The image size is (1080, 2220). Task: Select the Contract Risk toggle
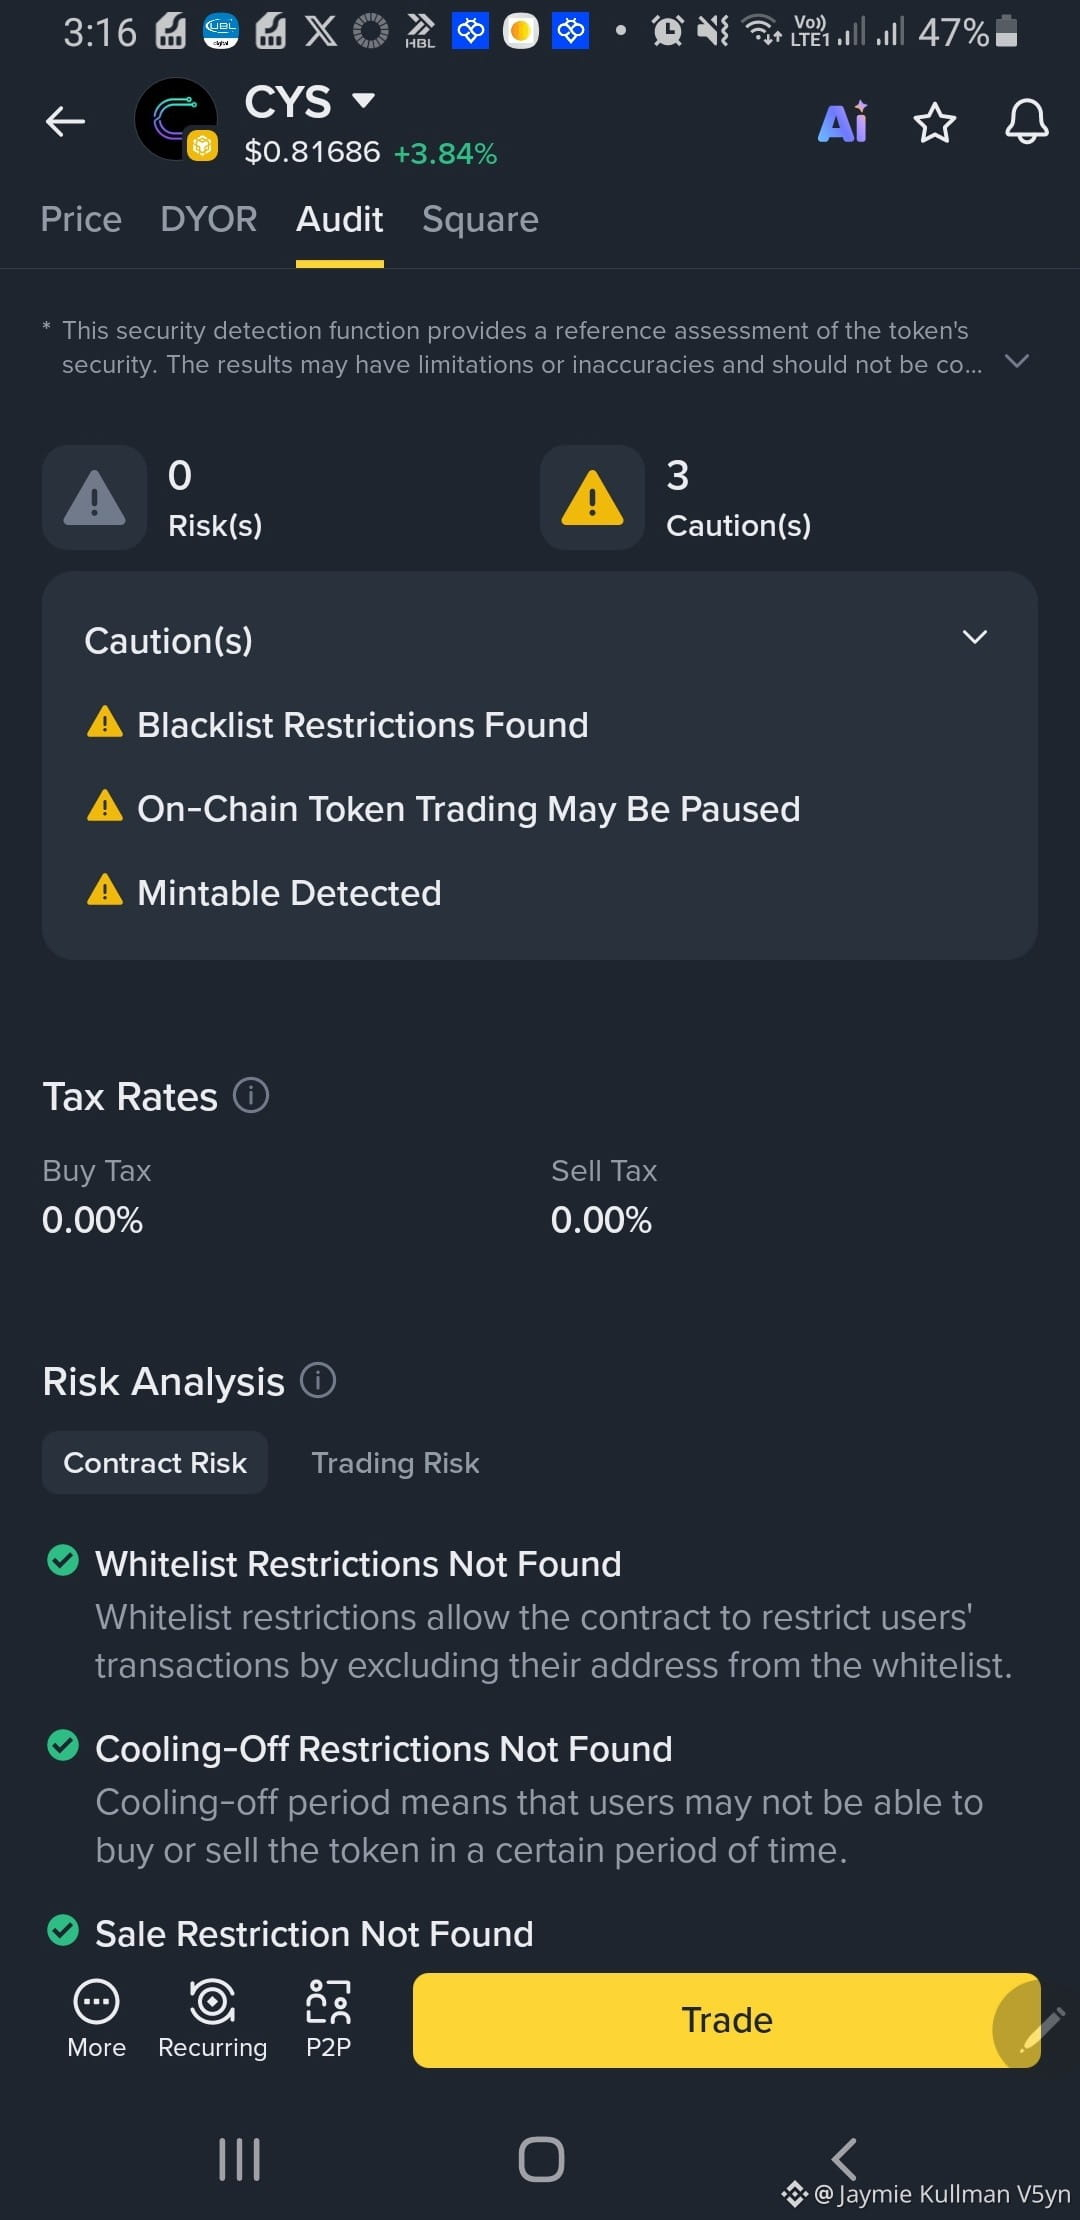point(155,1462)
